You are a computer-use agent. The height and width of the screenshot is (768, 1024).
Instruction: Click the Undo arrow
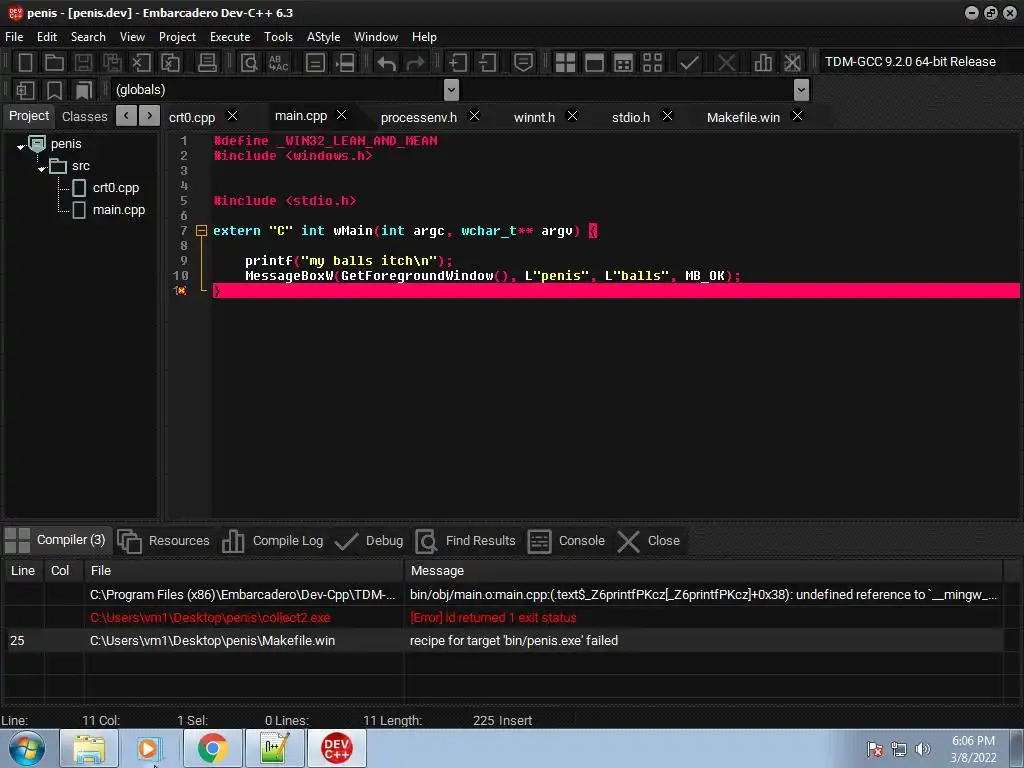pos(387,63)
